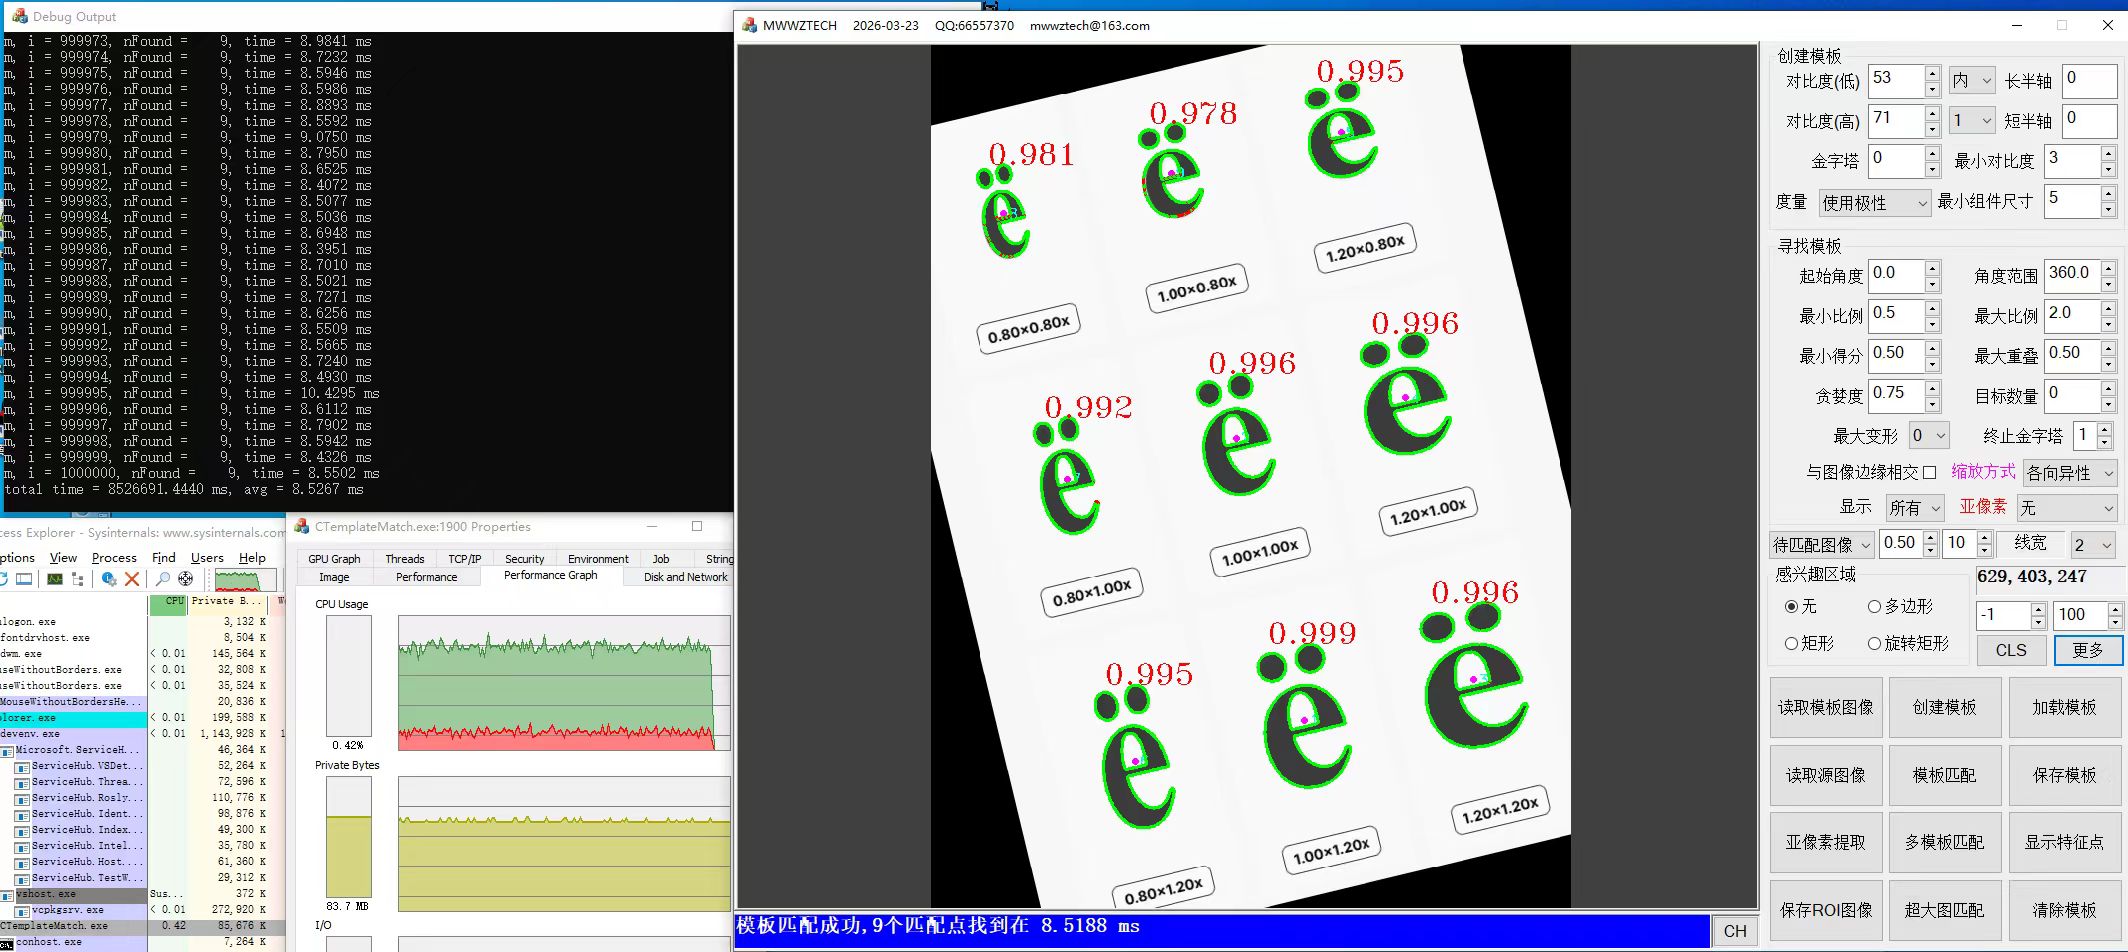This screenshot has height=952, width=2128.
Task: Click icon beside Microsoft.ServiceH... process row
Action: point(7,750)
